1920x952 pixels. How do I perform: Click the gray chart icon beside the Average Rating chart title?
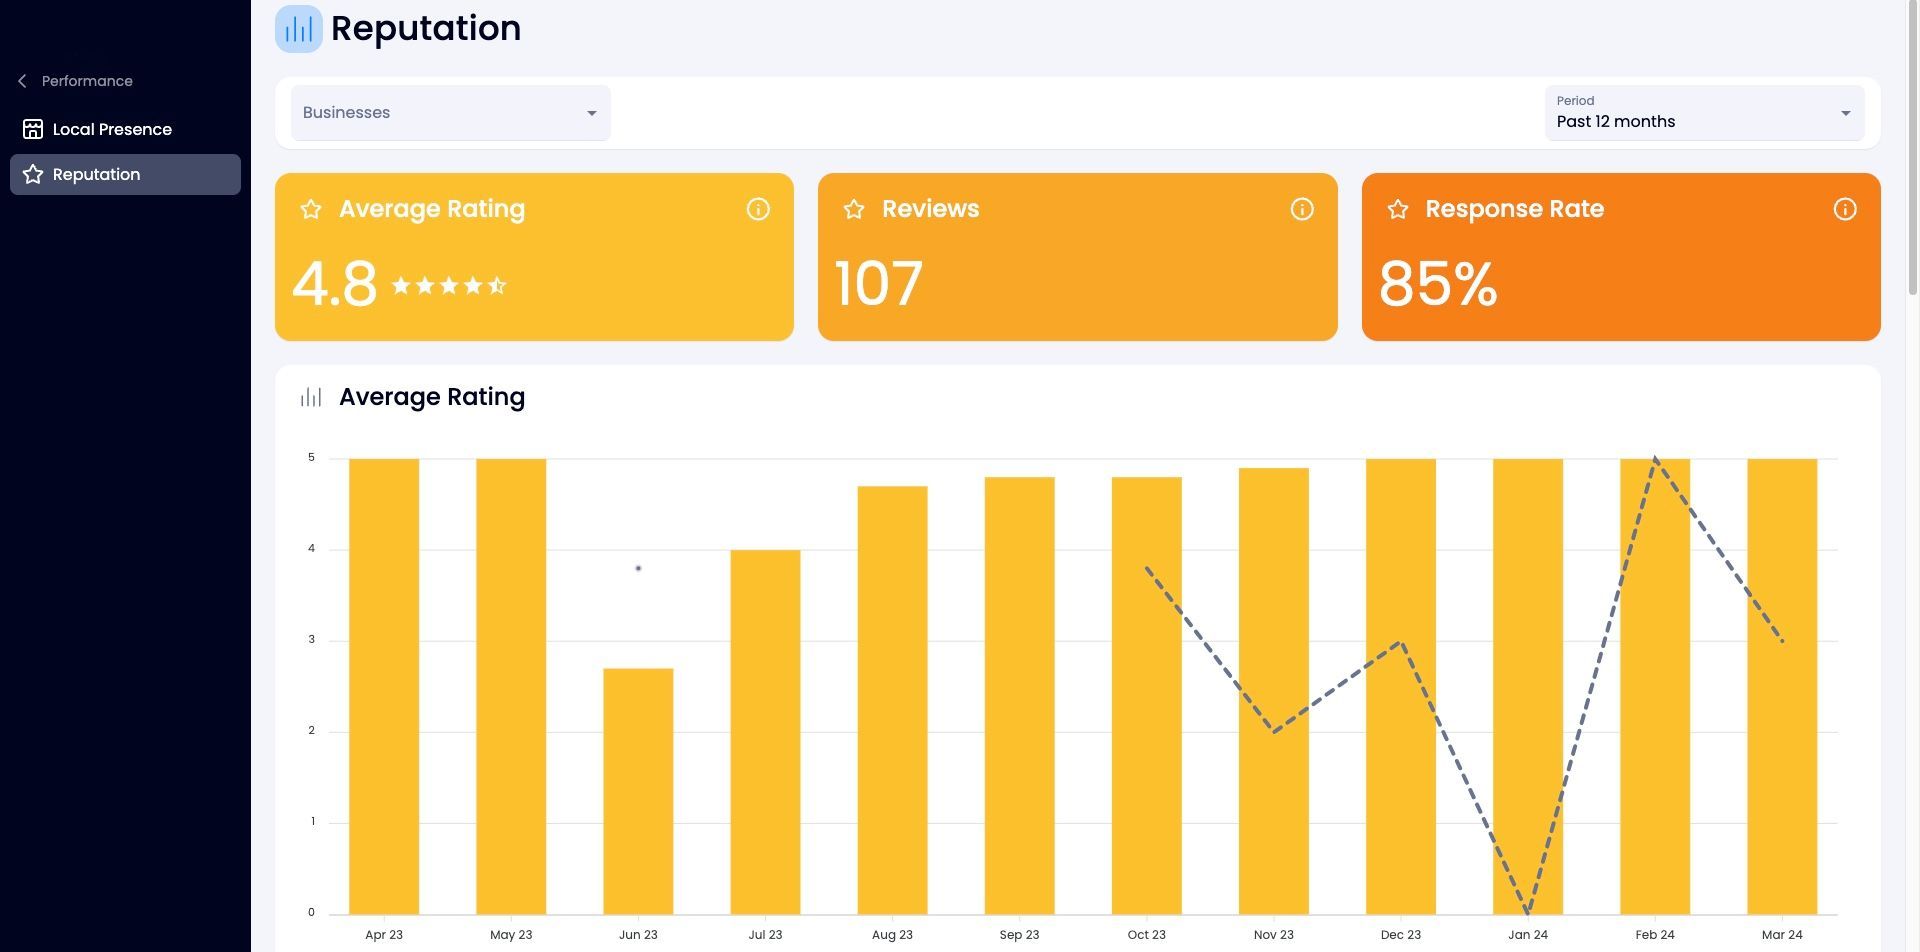point(311,397)
